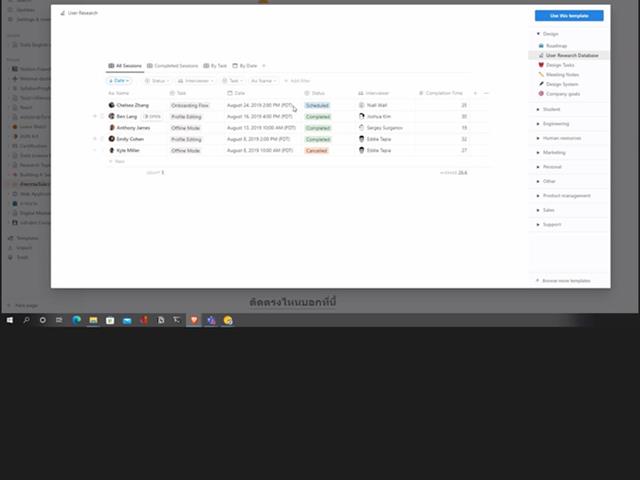
Task: Expand the Student category
Action: tap(538, 109)
